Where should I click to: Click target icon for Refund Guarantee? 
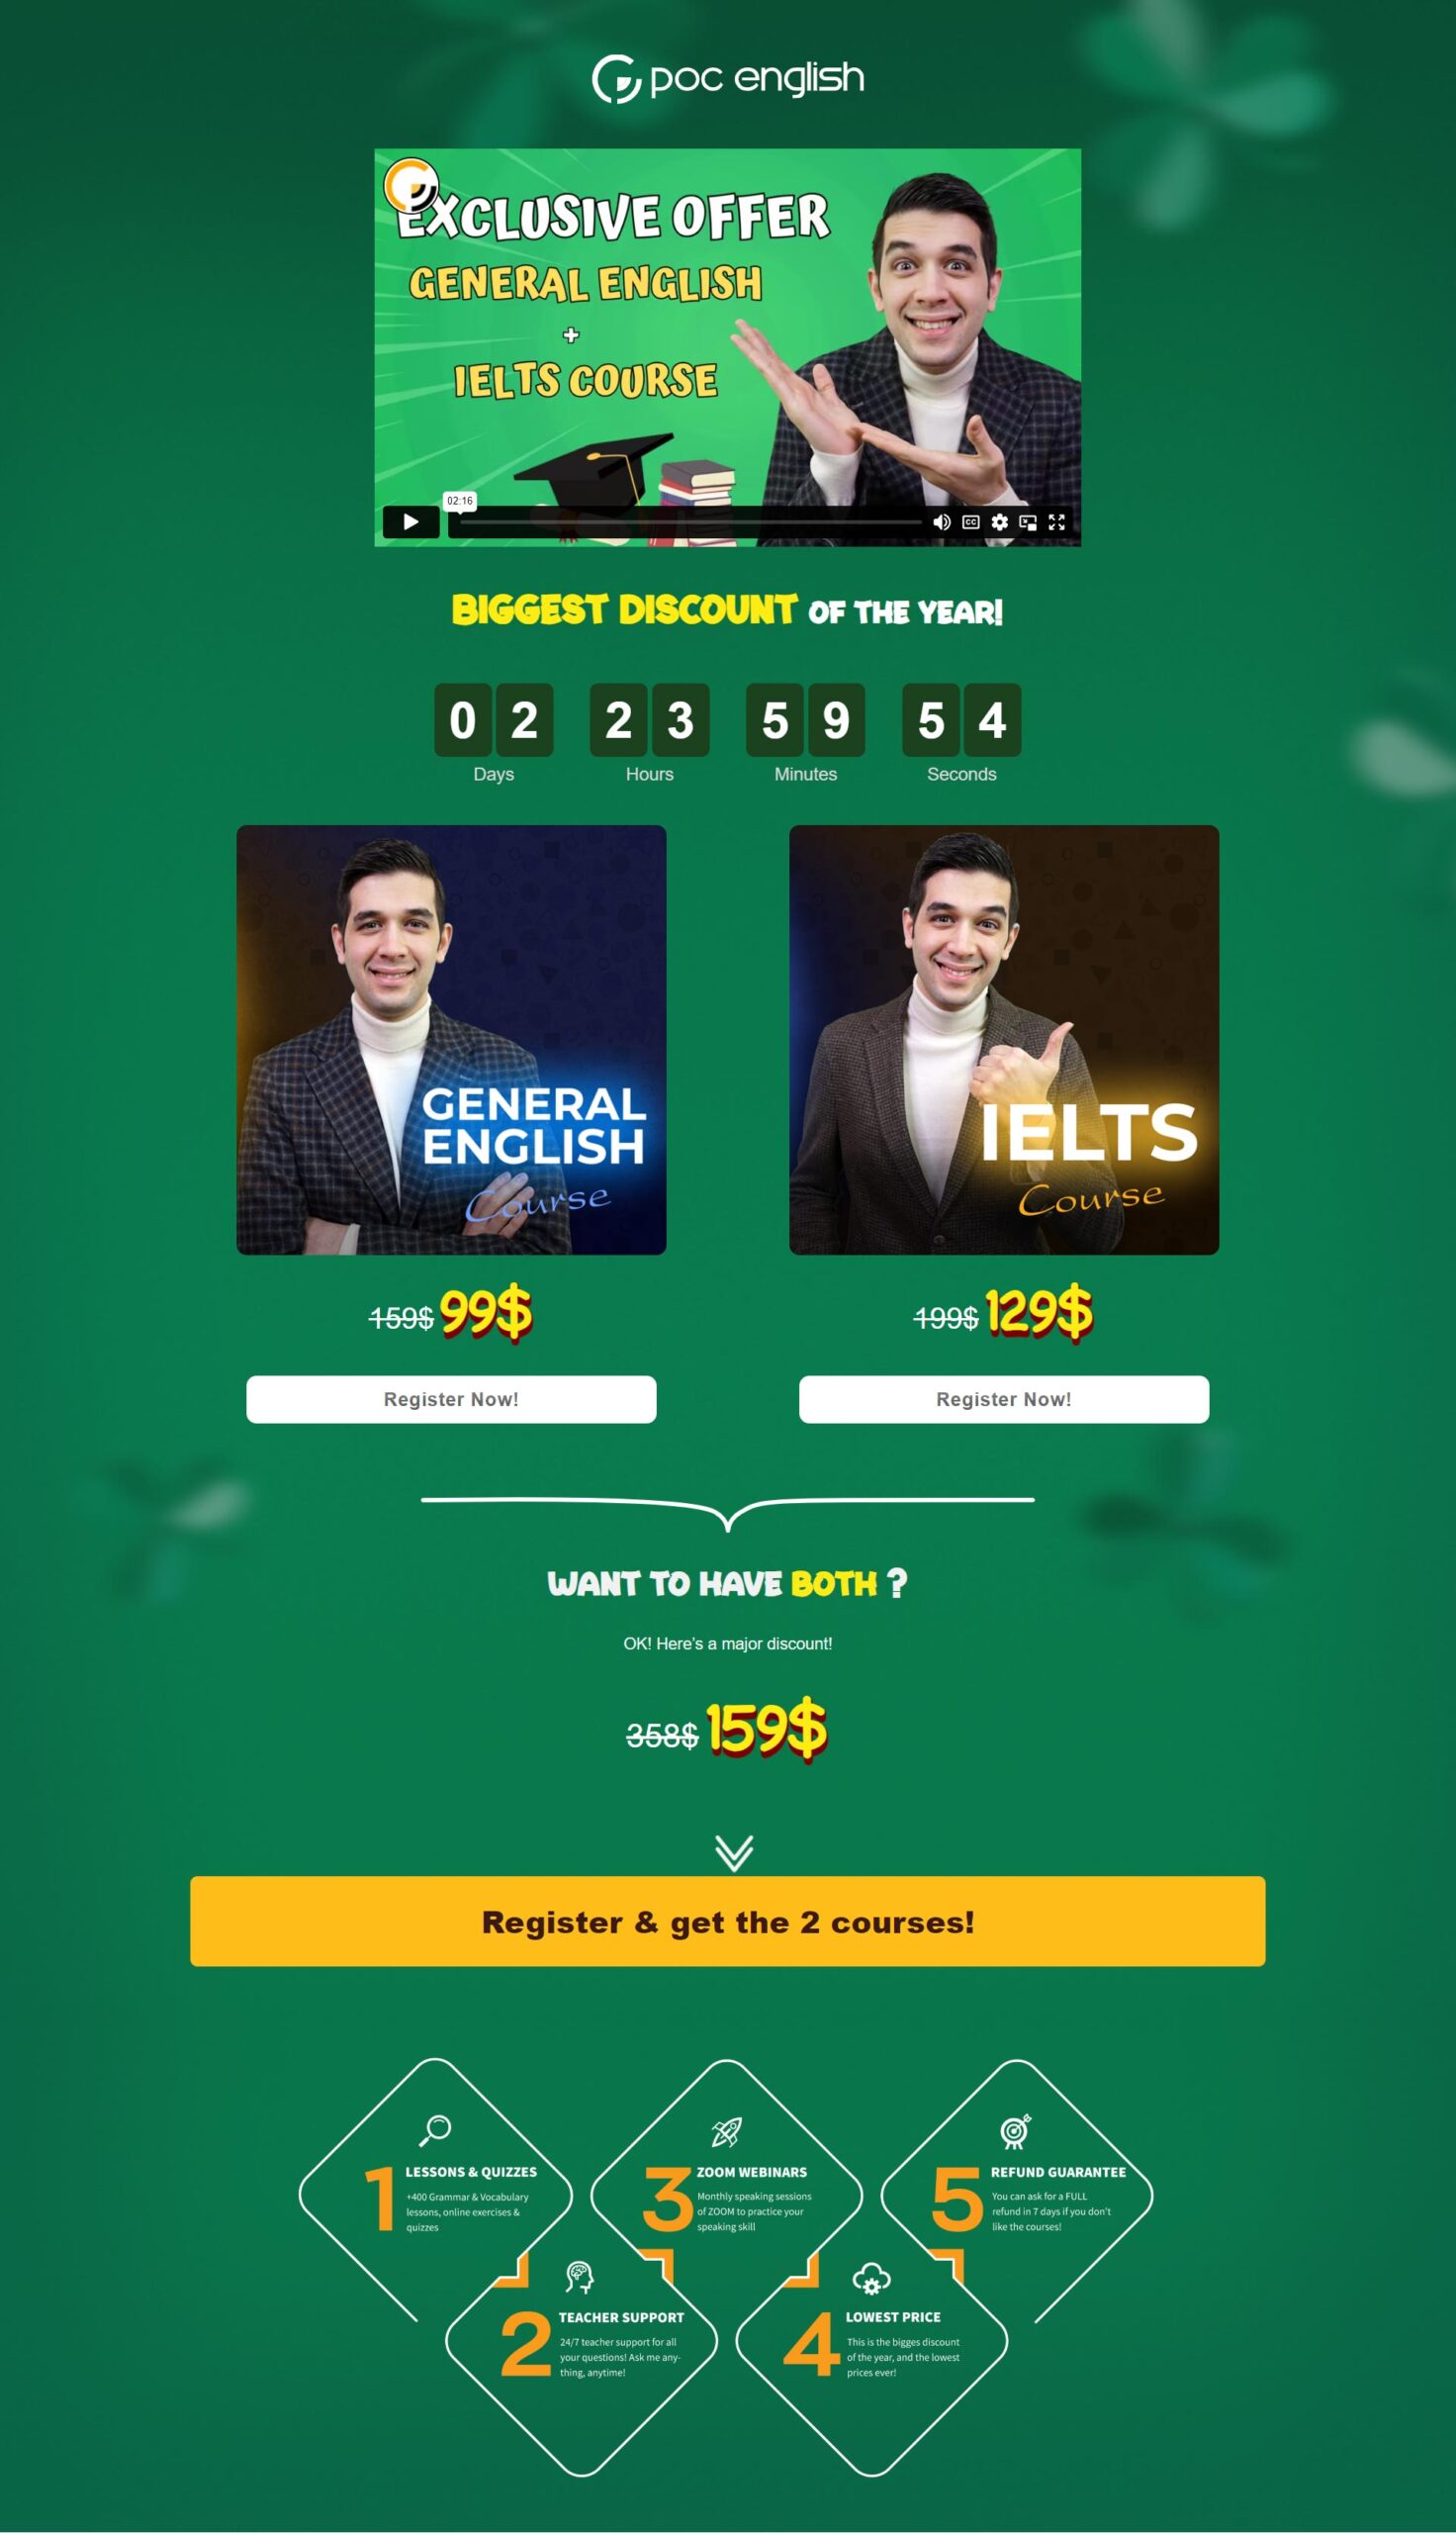point(1015,2131)
